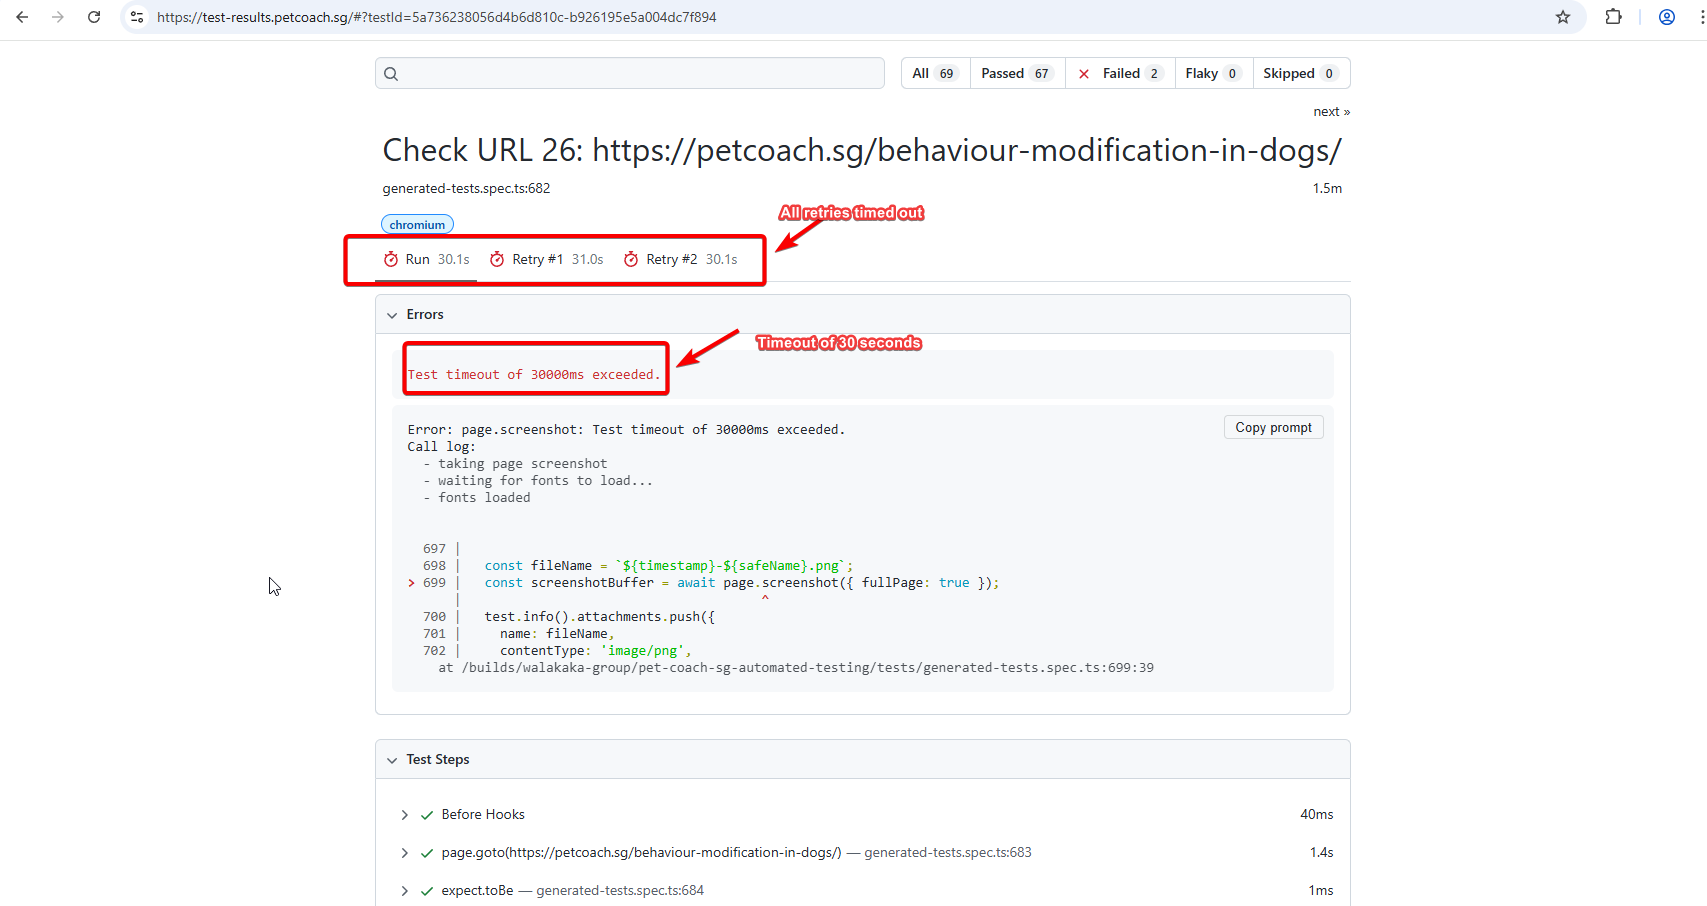Go to the next test via next » link
1707x906 pixels.
point(1331,112)
